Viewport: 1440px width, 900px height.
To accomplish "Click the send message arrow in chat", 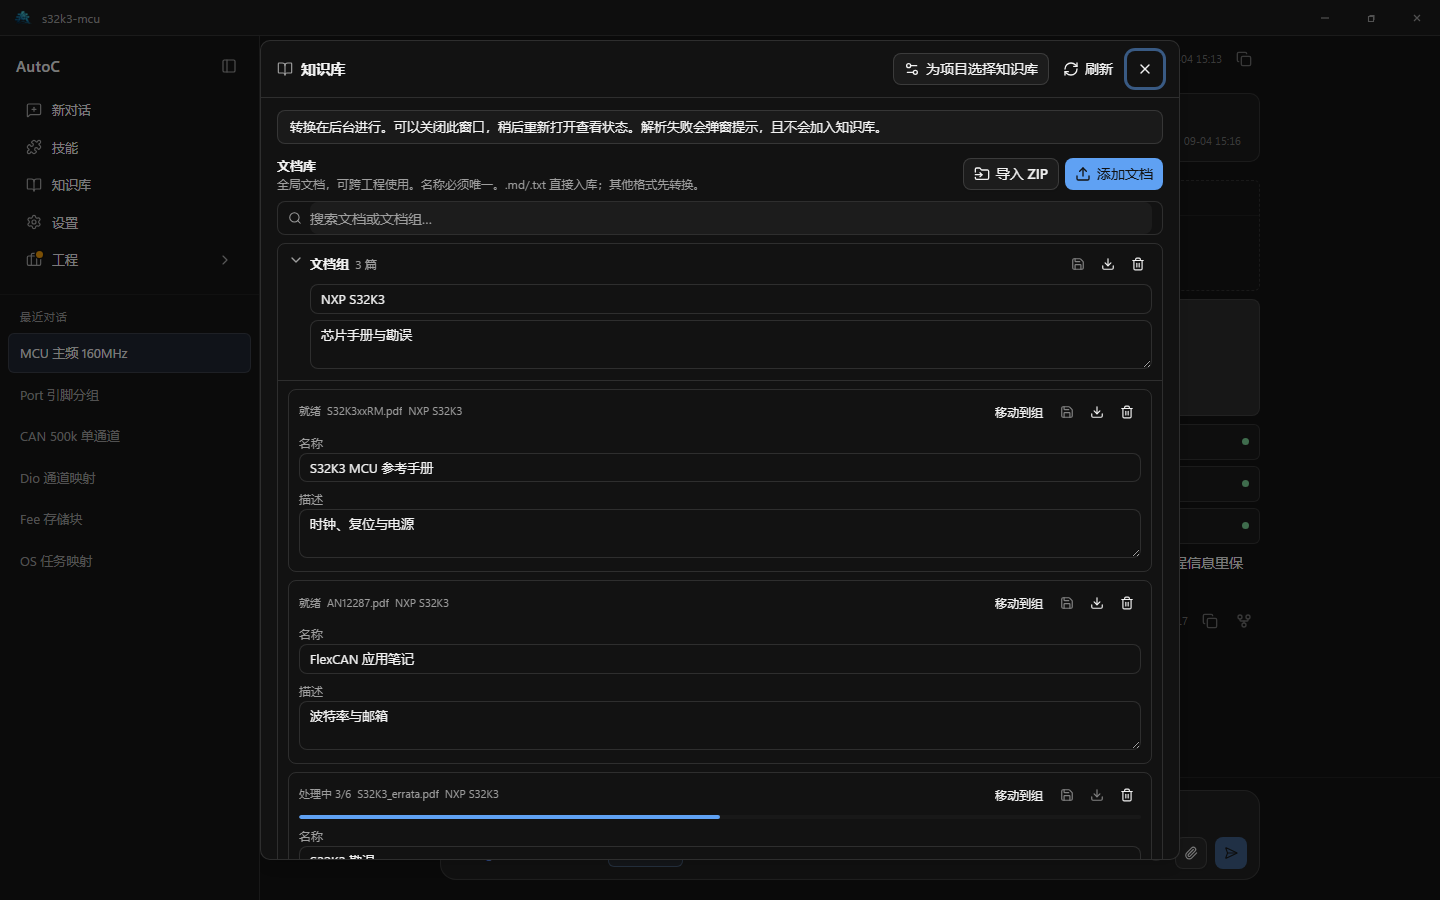I will pyautogui.click(x=1231, y=853).
